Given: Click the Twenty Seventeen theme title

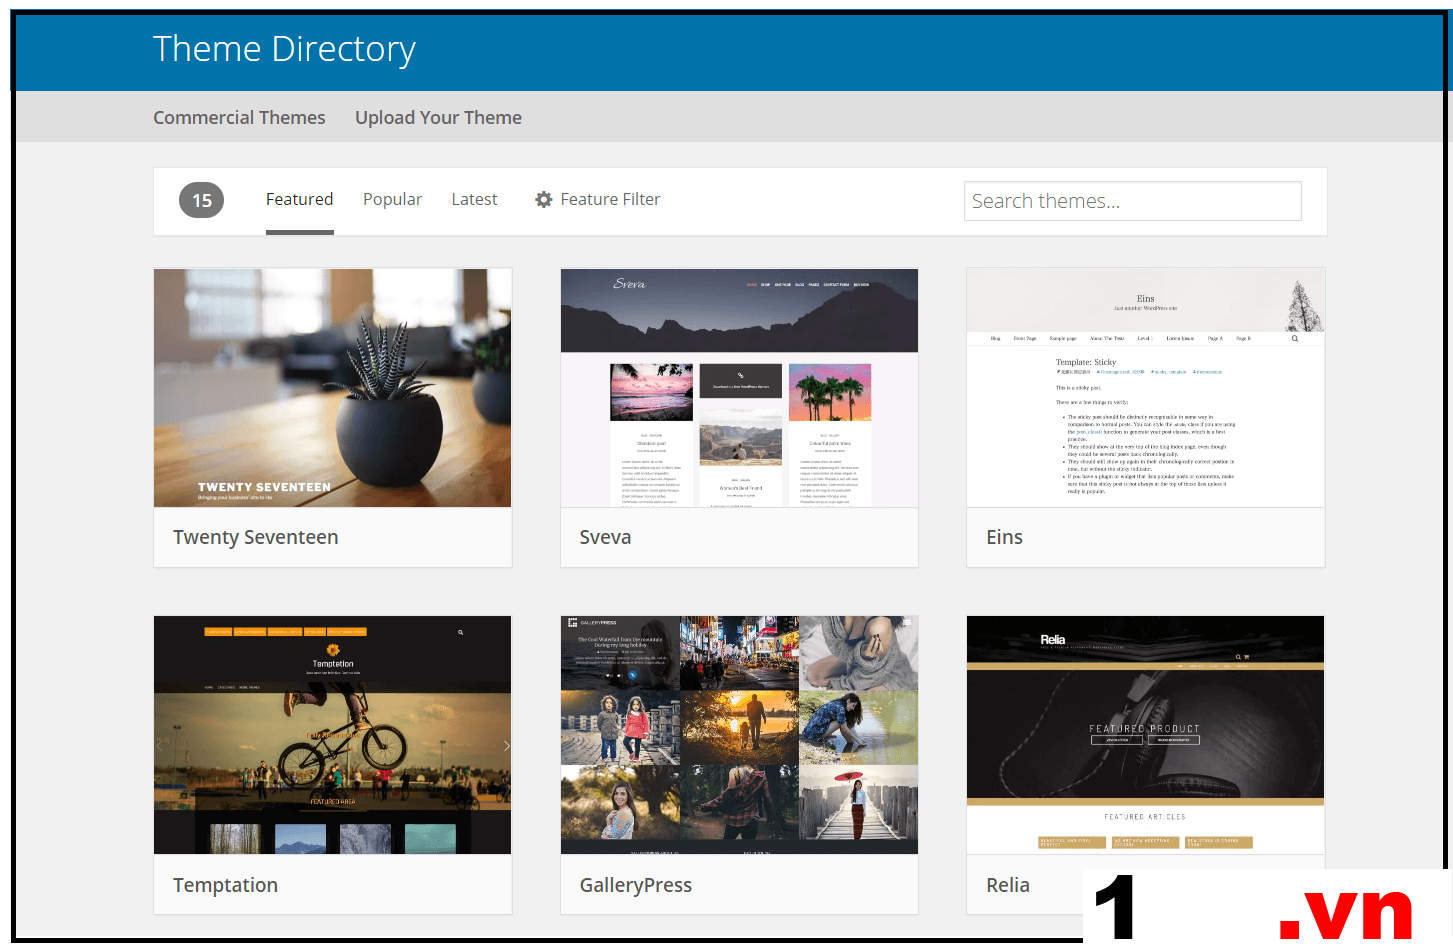Looking at the screenshot, I should click(256, 538).
